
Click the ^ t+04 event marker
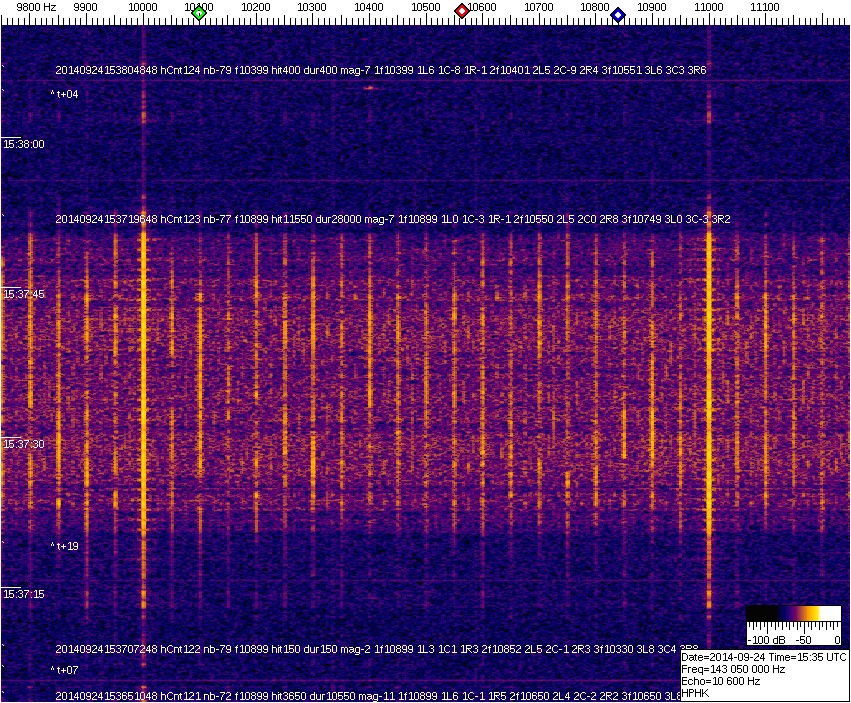coord(64,94)
